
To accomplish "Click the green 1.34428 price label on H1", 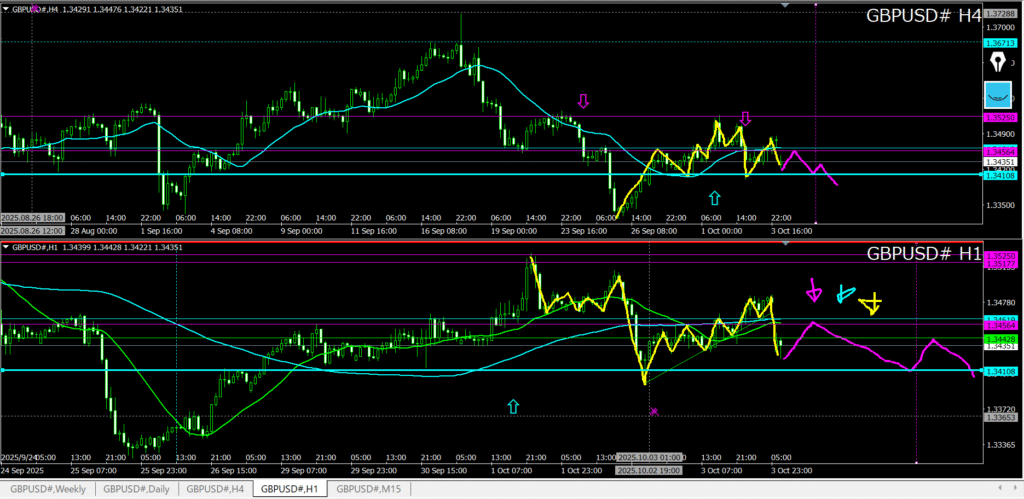I will click(1000, 340).
